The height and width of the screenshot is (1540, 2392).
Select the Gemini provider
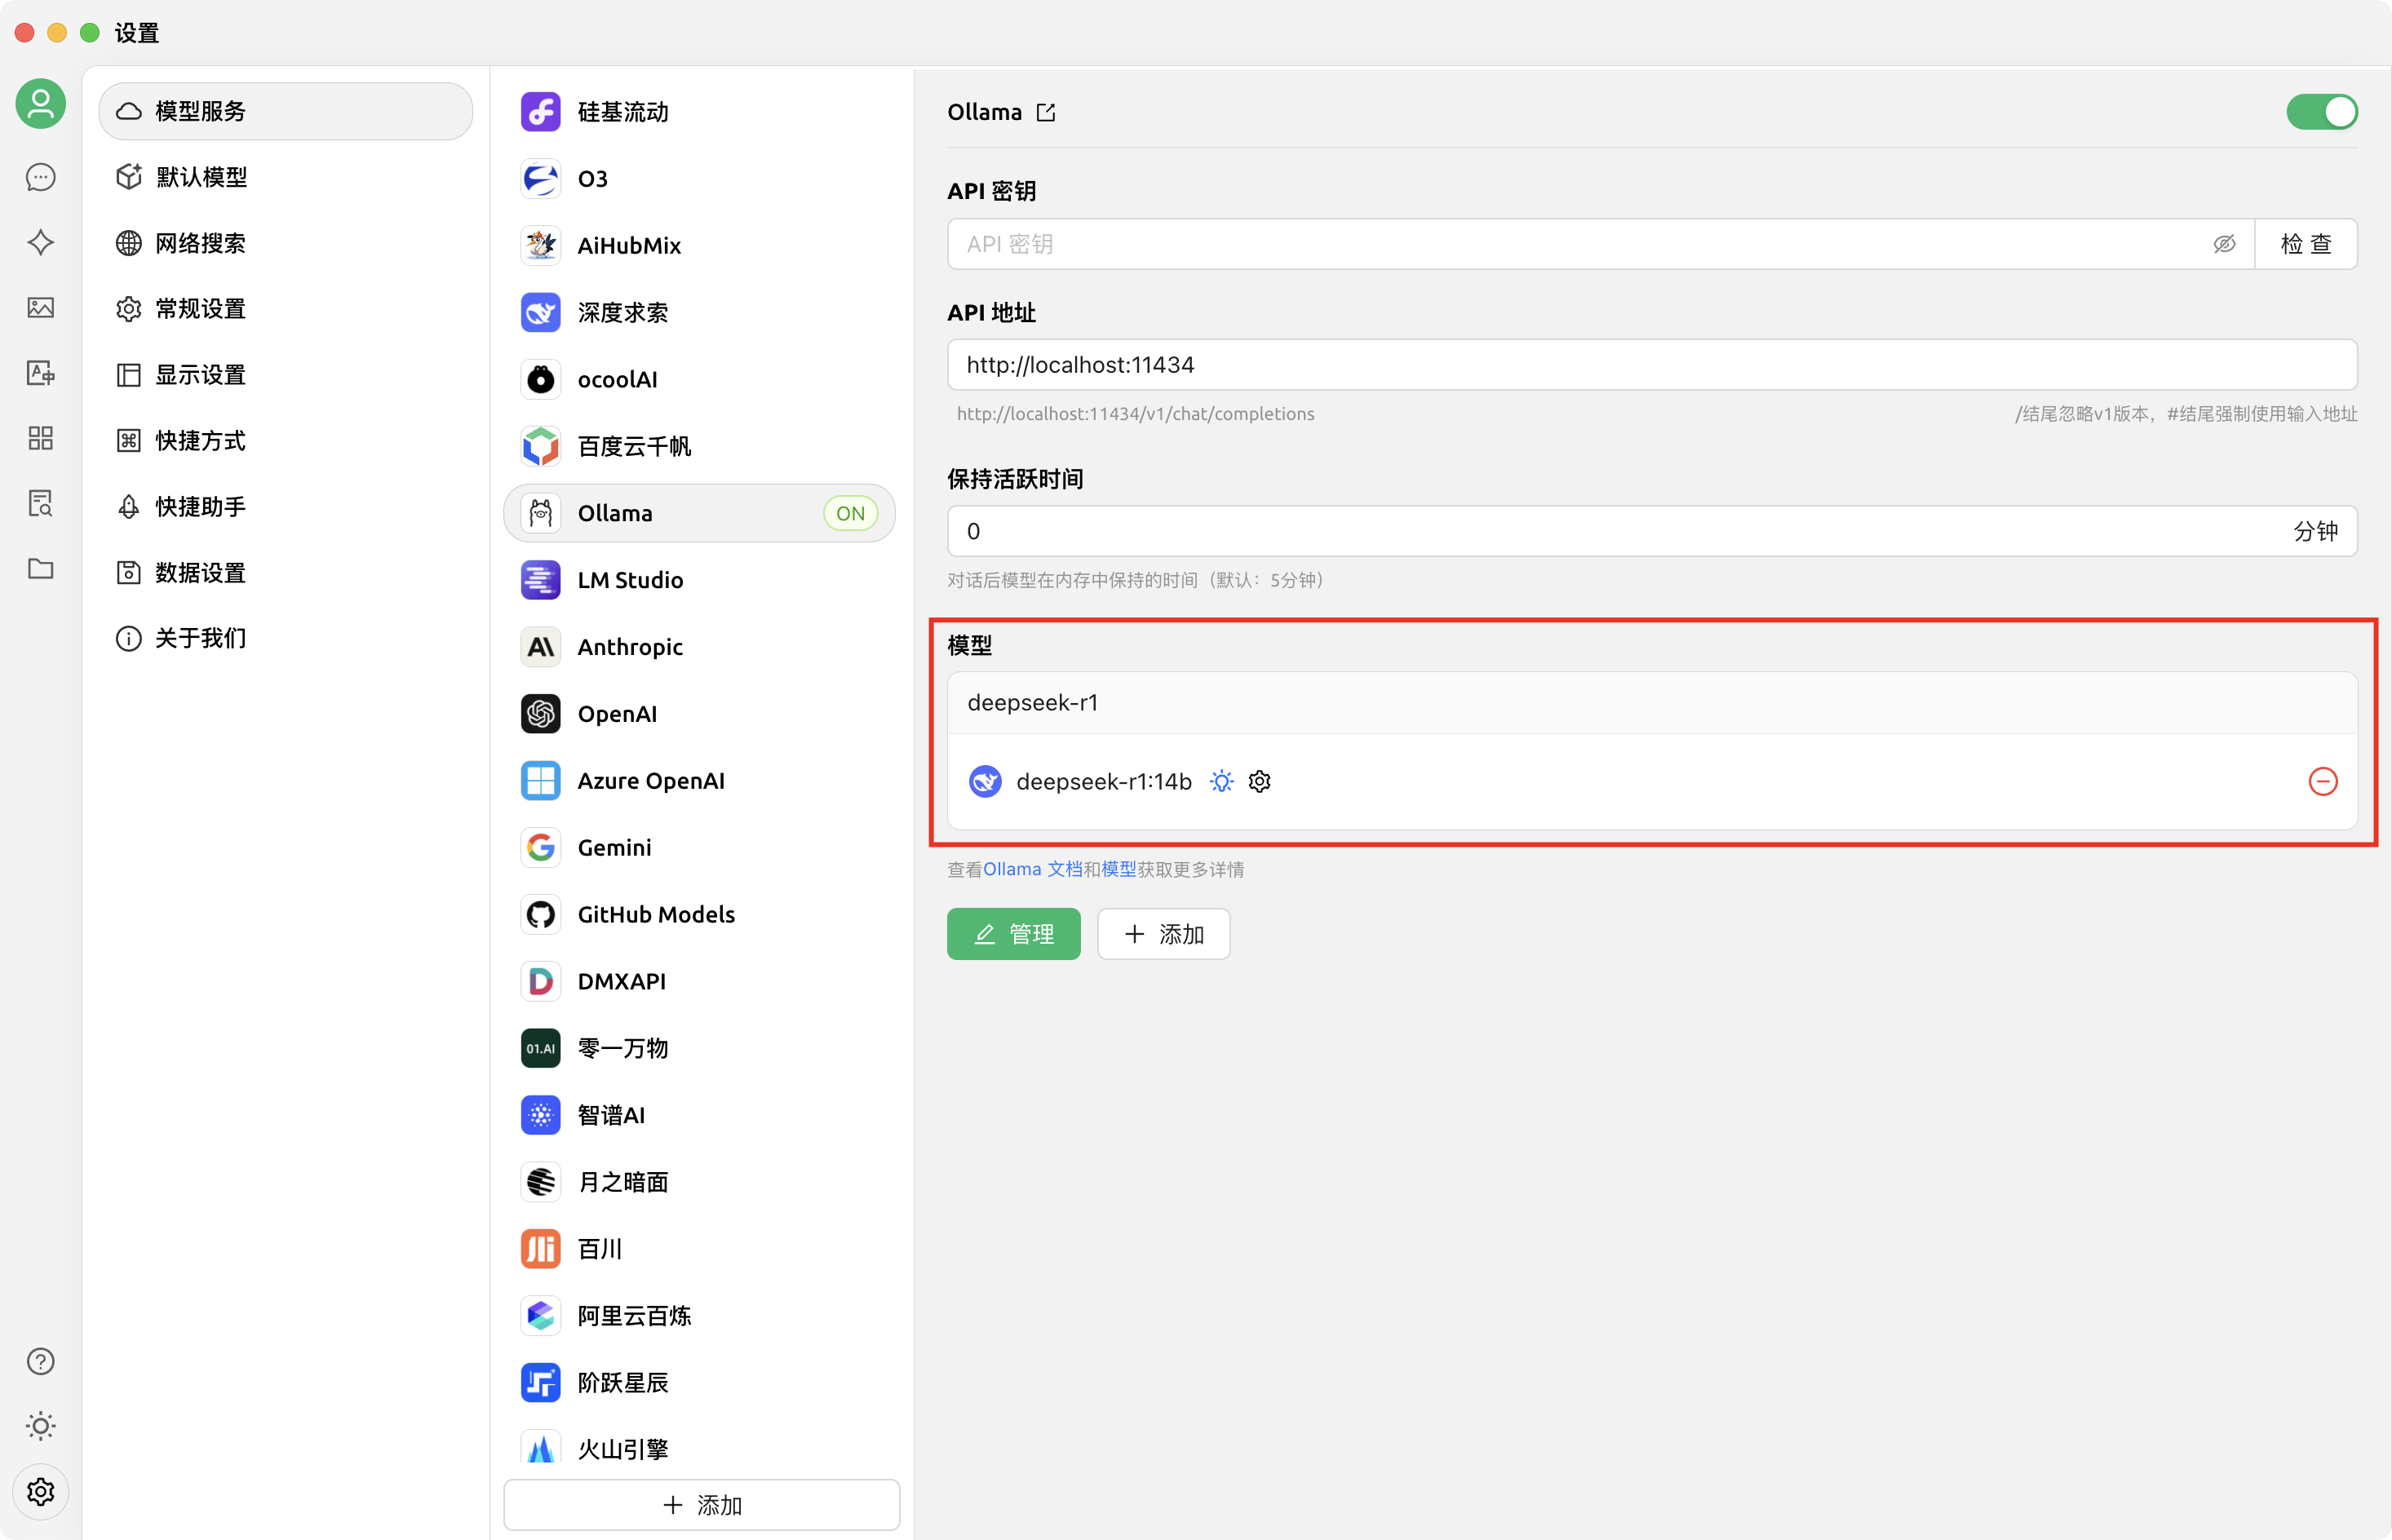coord(700,848)
